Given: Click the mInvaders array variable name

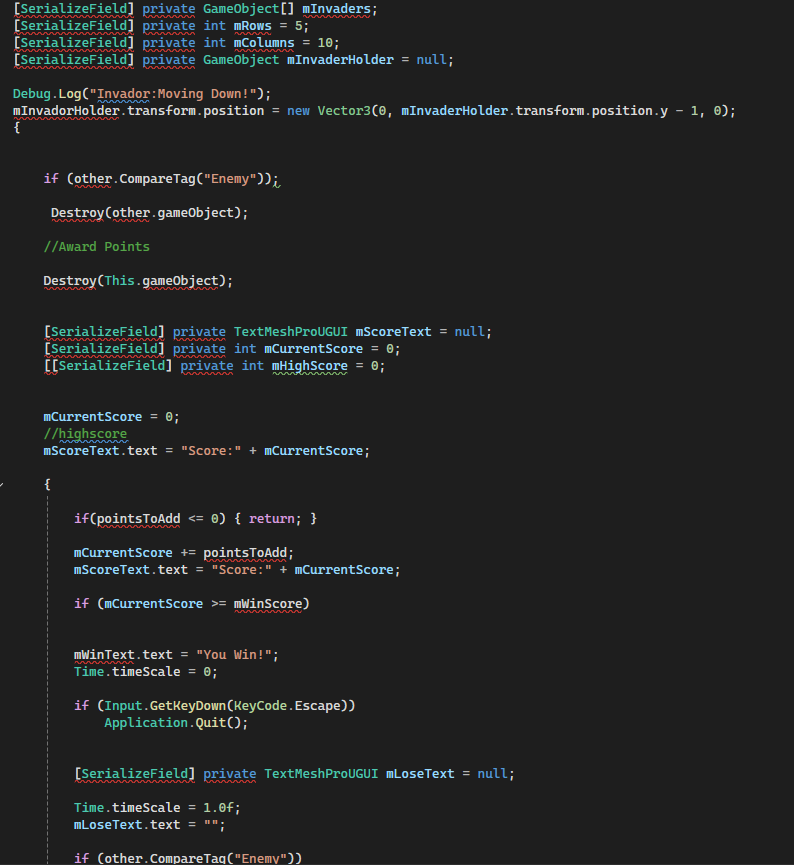Looking at the screenshot, I should pos(336,9).
